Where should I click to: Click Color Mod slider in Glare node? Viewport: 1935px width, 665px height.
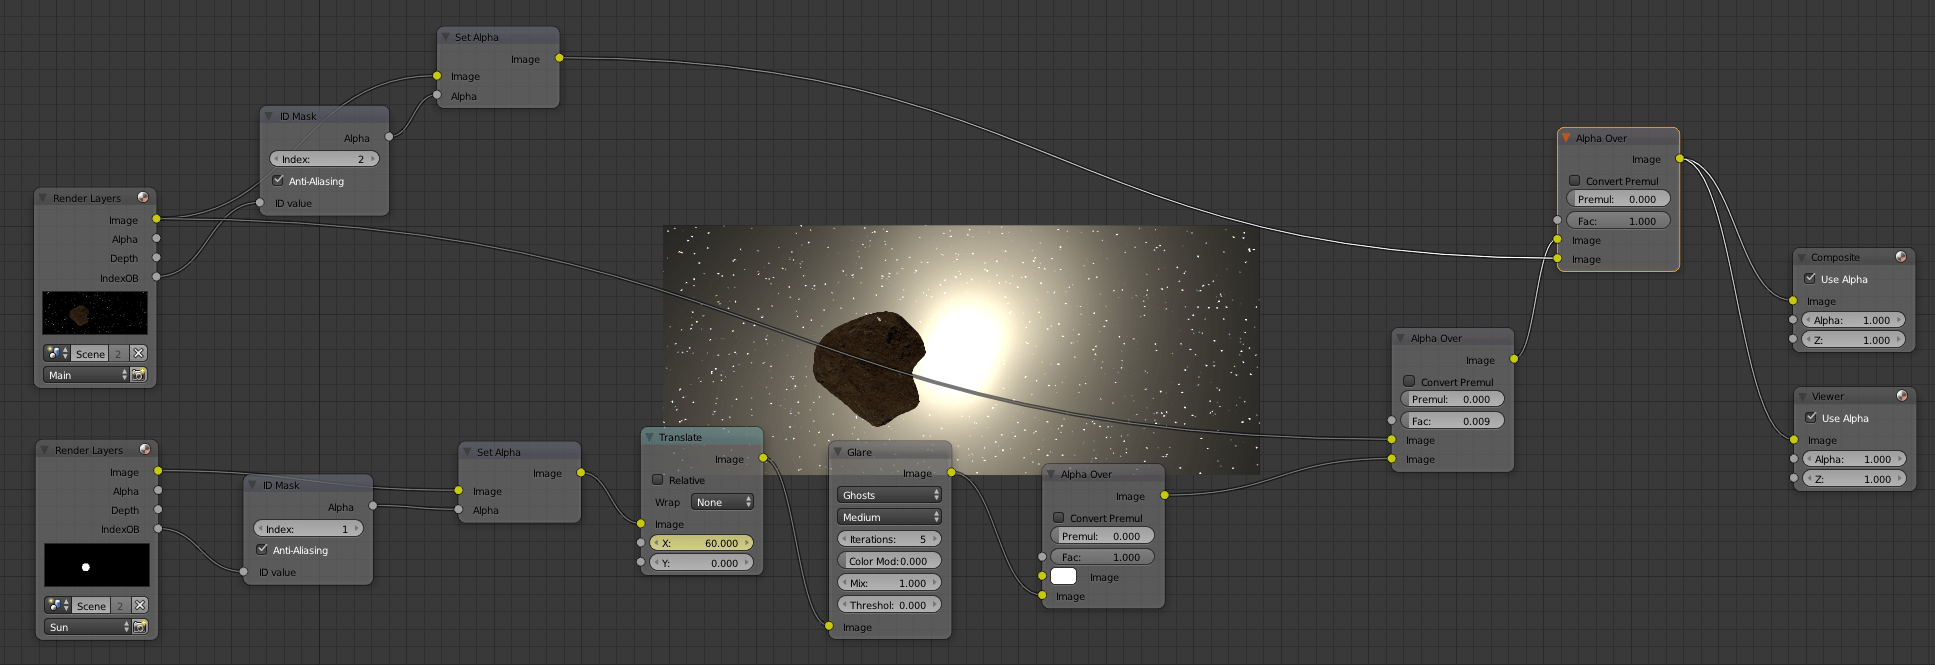pyautogui.click(x=889, y=561)
